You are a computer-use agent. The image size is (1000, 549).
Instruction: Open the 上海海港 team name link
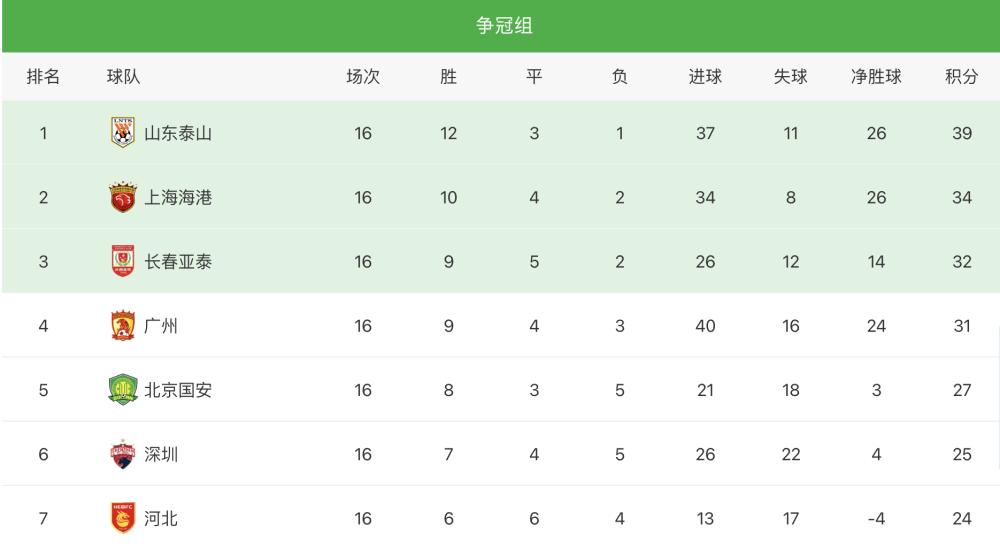click(178, 198)
